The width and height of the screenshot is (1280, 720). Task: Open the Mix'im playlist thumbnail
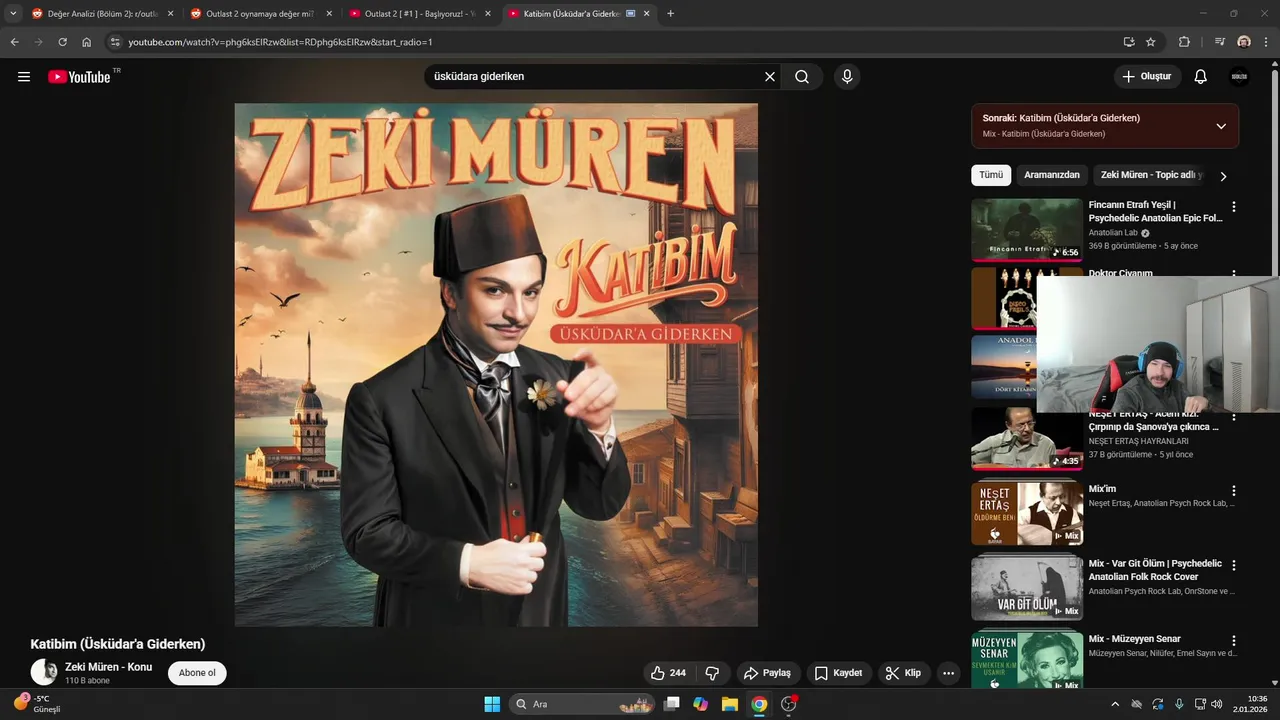tap(1027, 514)
